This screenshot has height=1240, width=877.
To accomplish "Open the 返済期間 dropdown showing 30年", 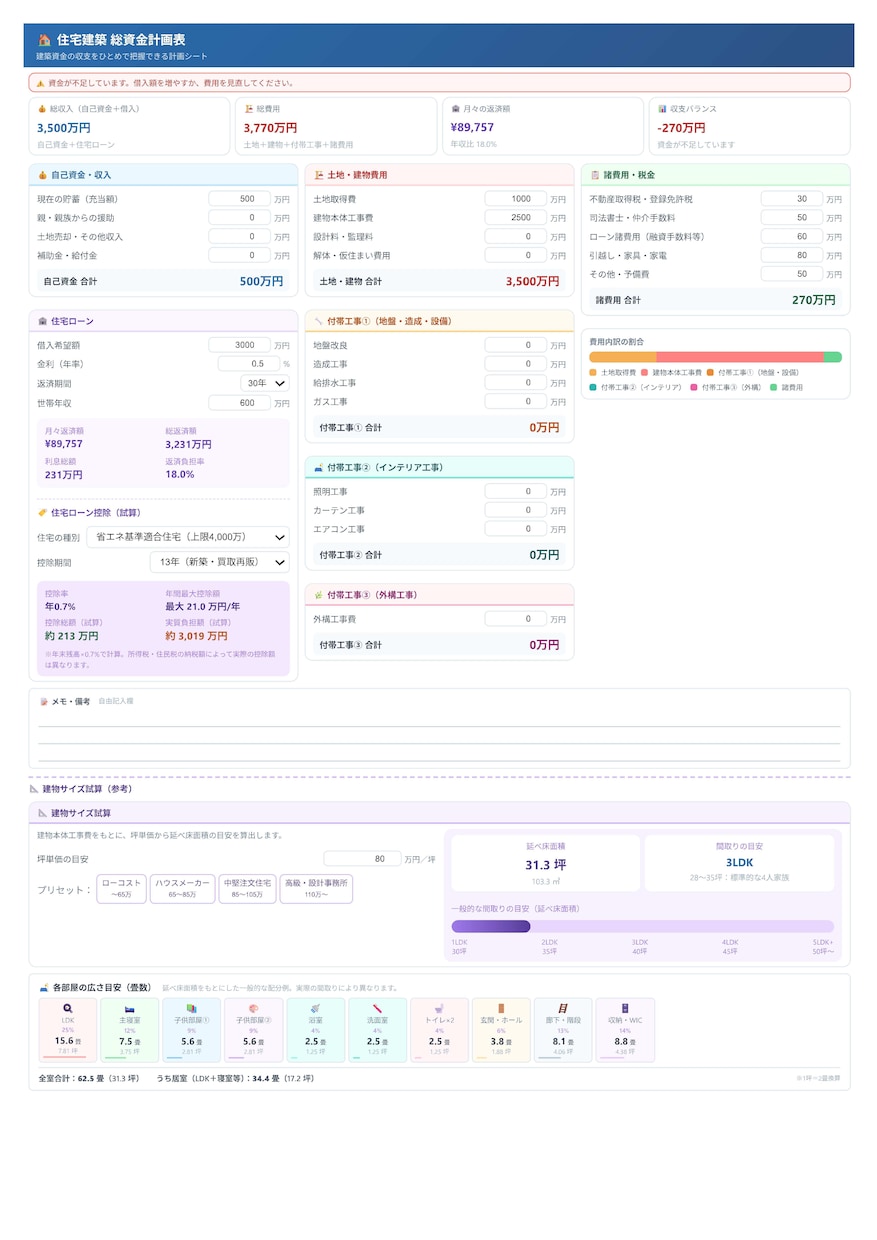I will [265, 383].
